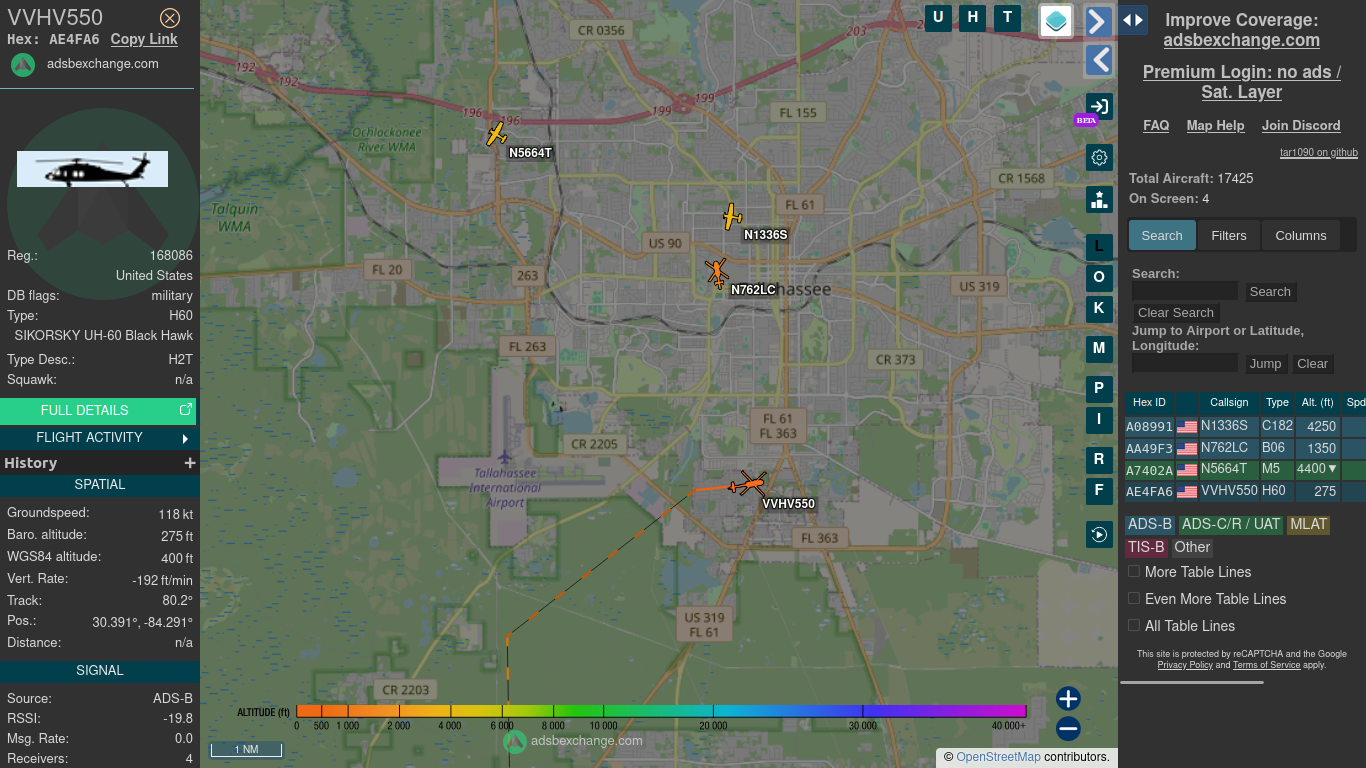Screen dimensions: 1366x768
Task: Select the VVHV550 row in aircraft table
Action: 1245,492
